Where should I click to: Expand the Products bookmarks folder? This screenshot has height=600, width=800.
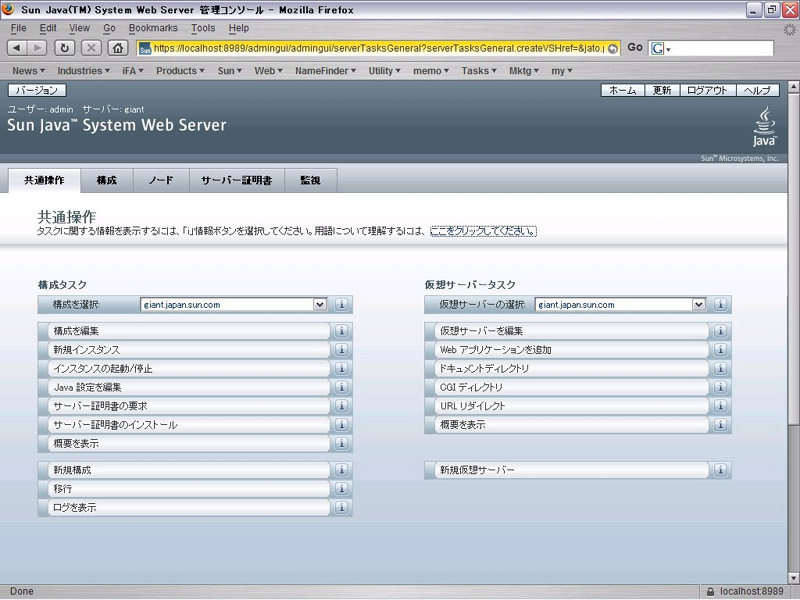pyautogui.click(x=180, y=71)
